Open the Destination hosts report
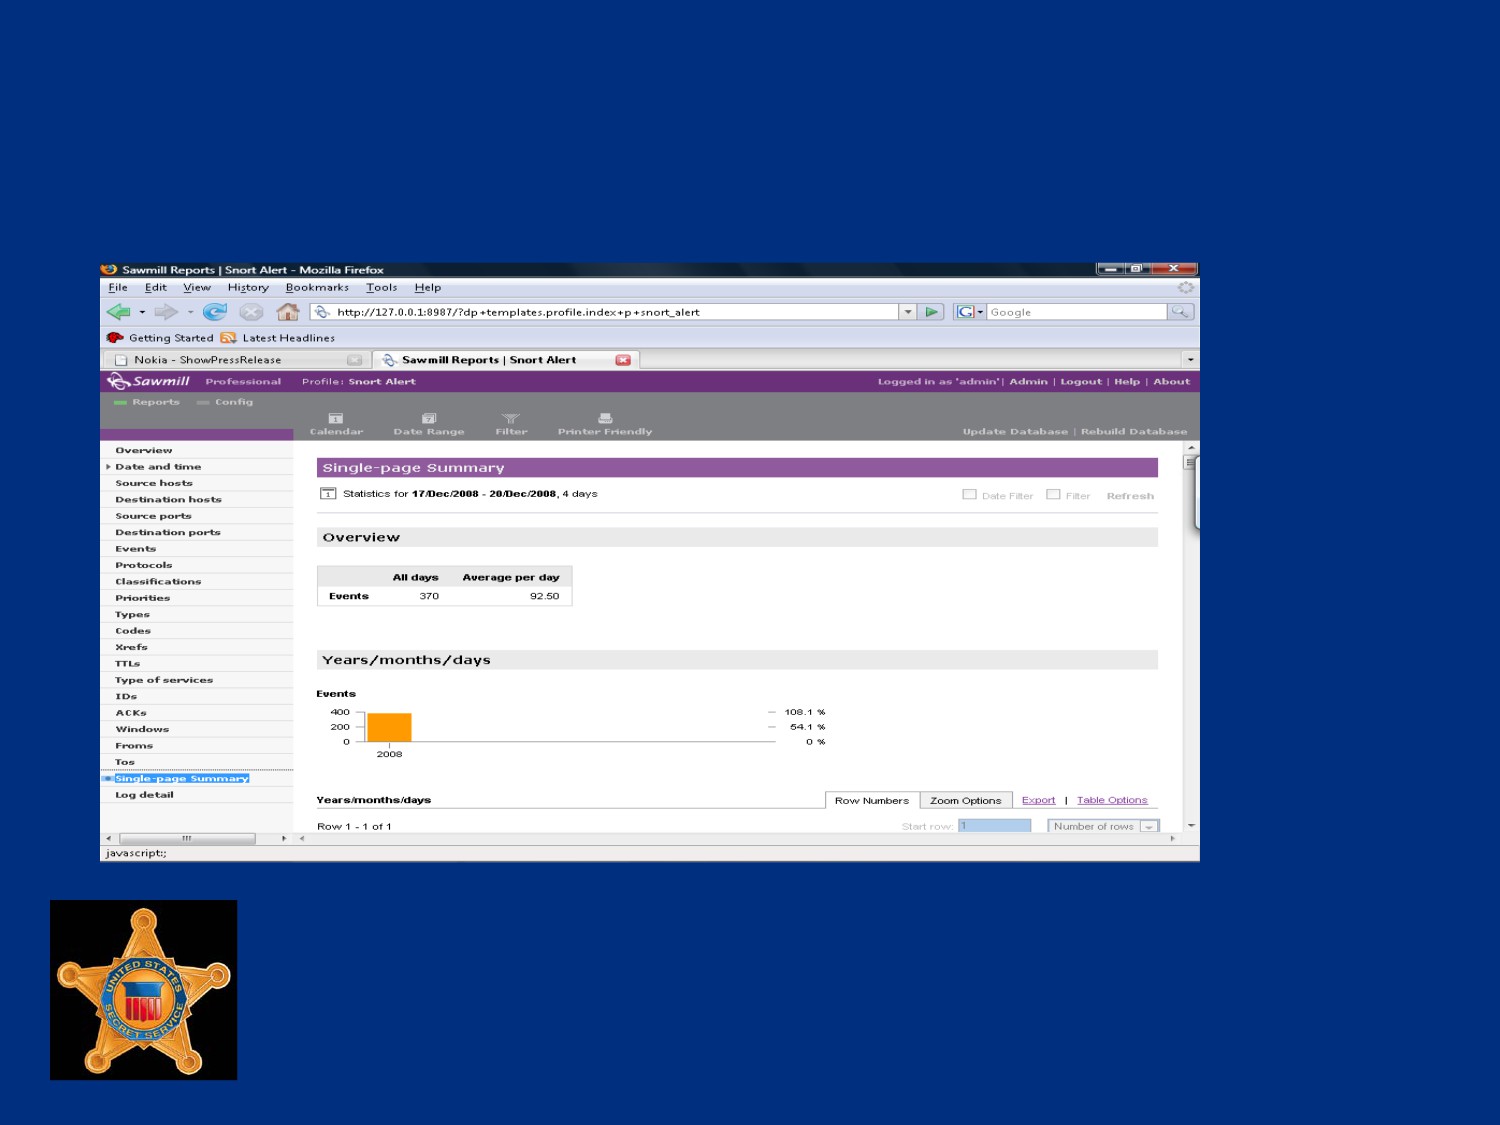1500x1125 pixels. 168,499
